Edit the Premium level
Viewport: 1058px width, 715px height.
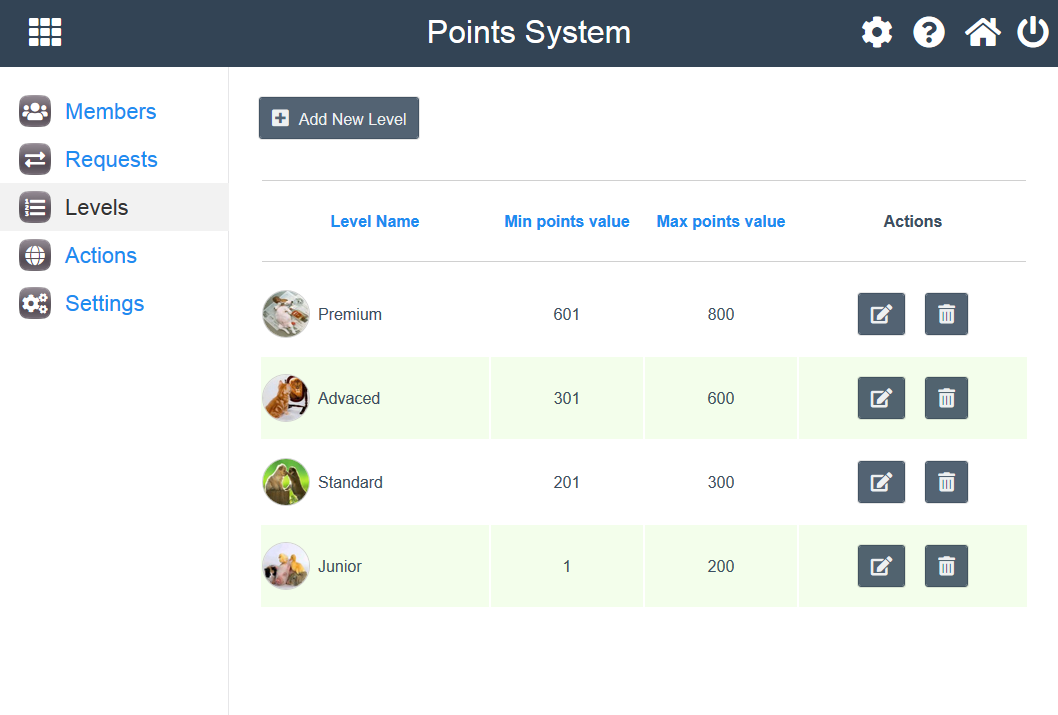tap(881, 314)
